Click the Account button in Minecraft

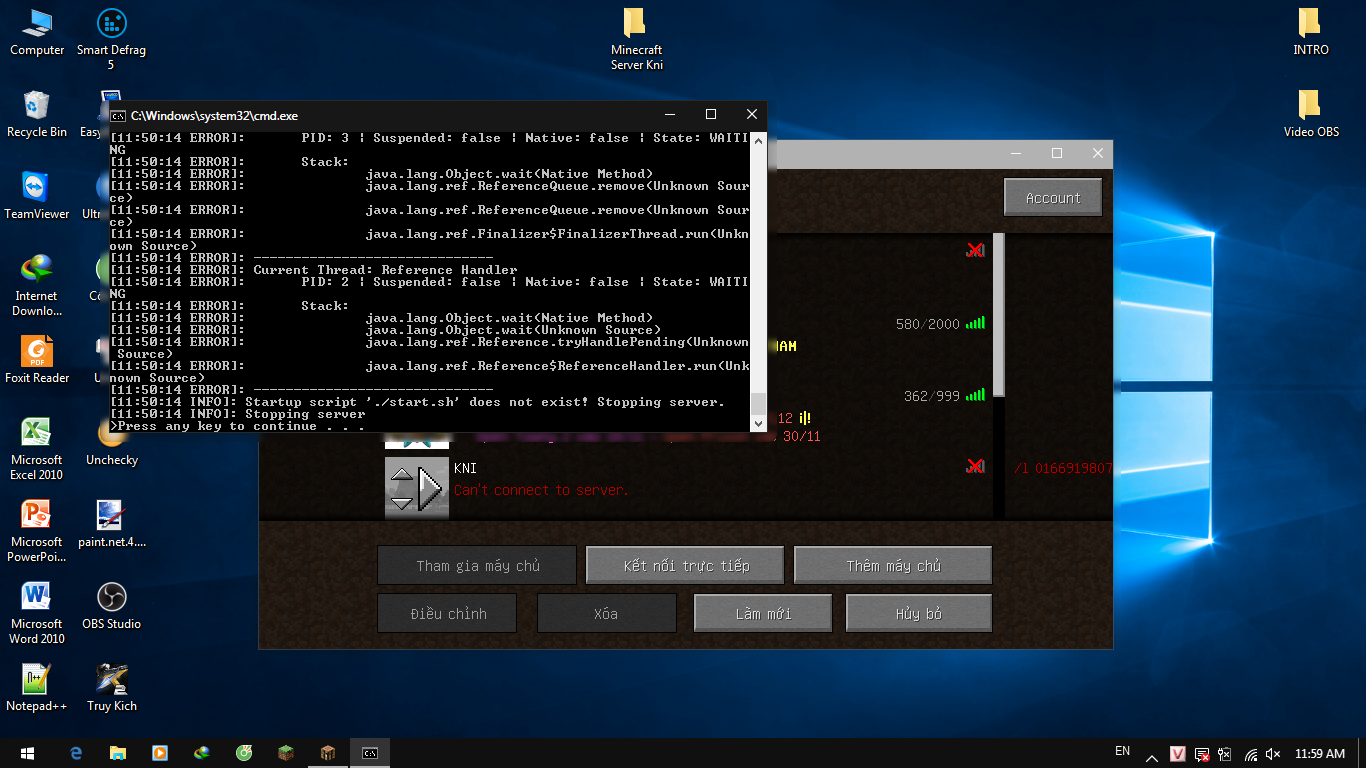(x=1053, y=198)
